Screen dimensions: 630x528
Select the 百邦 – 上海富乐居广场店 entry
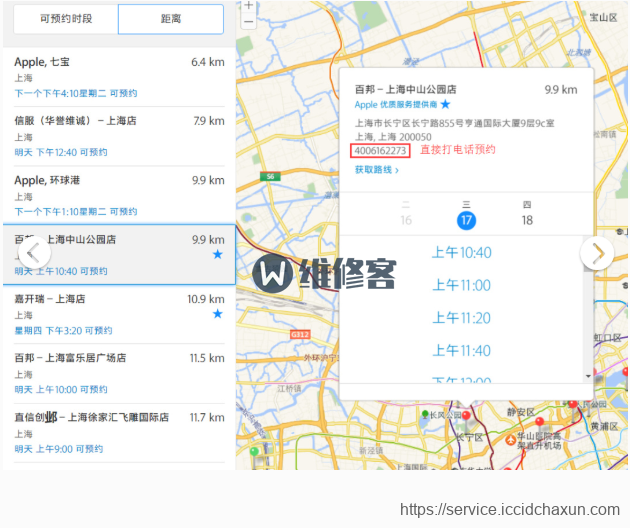pyautogui.click(x=119, y=373)
